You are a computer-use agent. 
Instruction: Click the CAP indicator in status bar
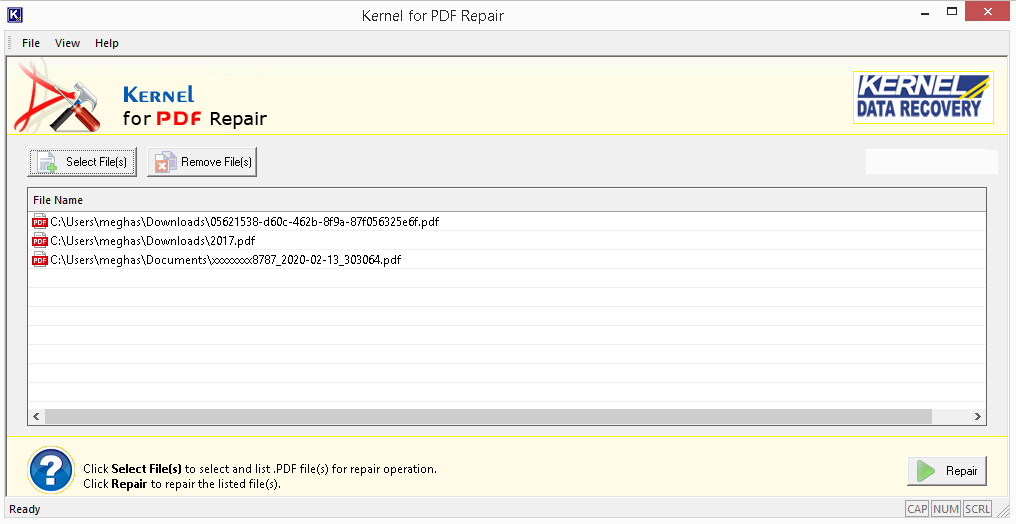click(x=917, y=509)
